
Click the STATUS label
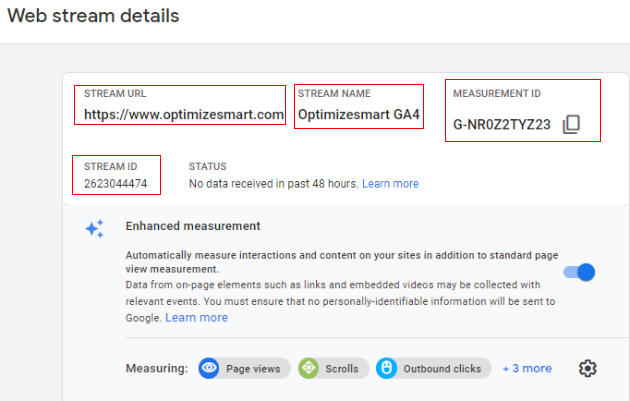[208, 166]
